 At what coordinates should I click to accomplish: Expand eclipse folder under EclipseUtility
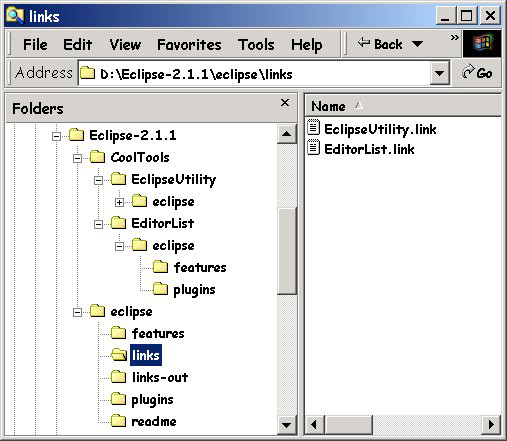tap(119, 202)
